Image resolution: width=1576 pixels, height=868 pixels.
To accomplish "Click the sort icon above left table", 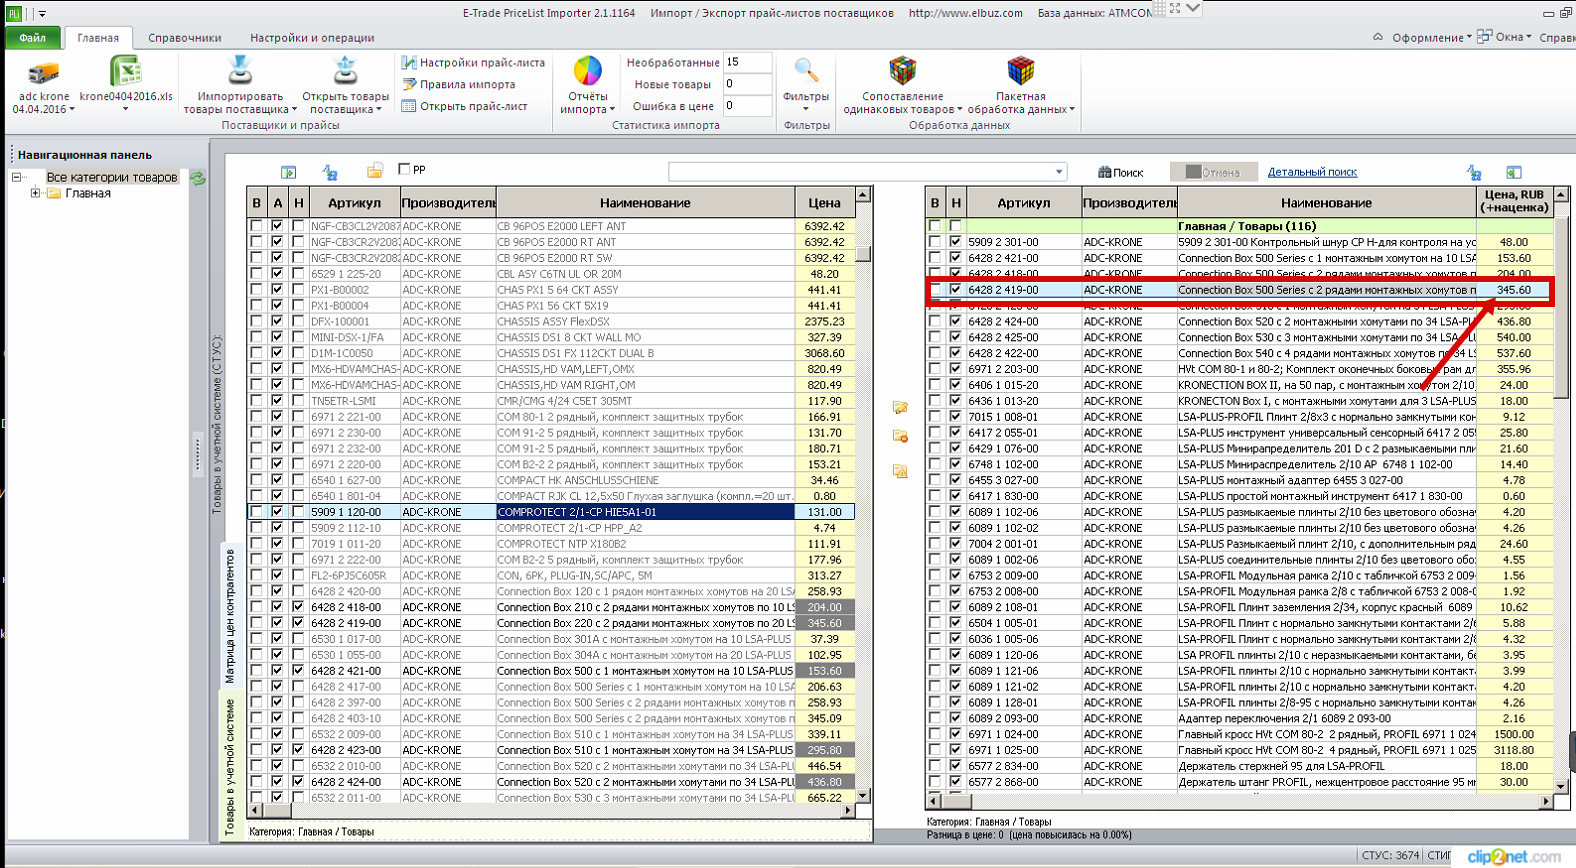I will pos(330,172).
